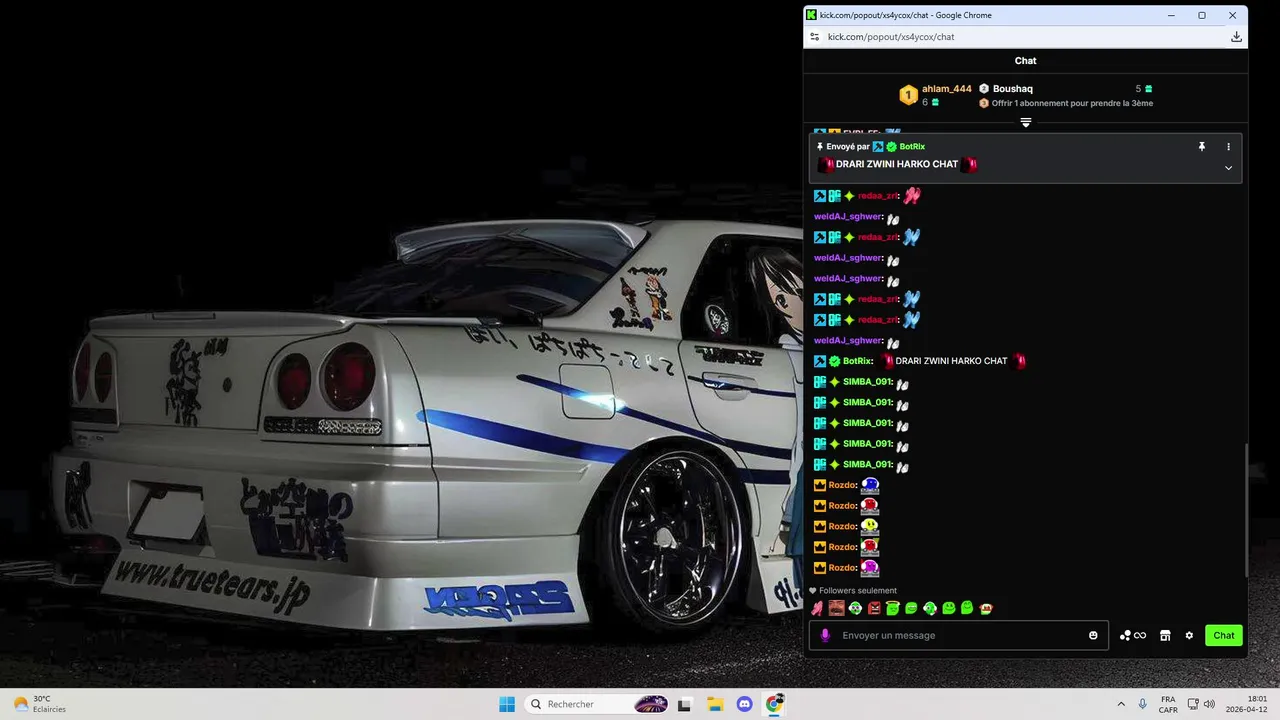Open pinned message three-dot options
Viewport: 1280px width, 720px height.
point(1229,146)
